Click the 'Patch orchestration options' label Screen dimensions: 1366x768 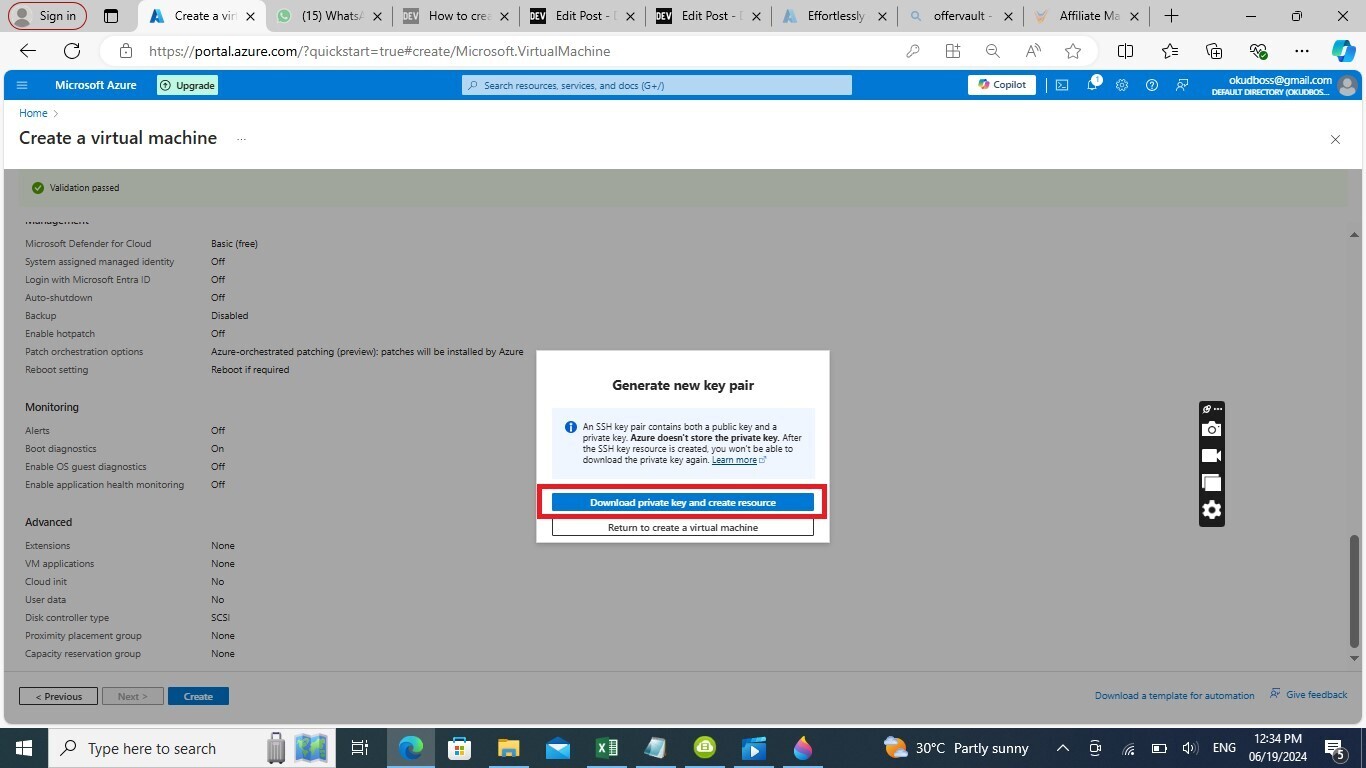(84, 352)
